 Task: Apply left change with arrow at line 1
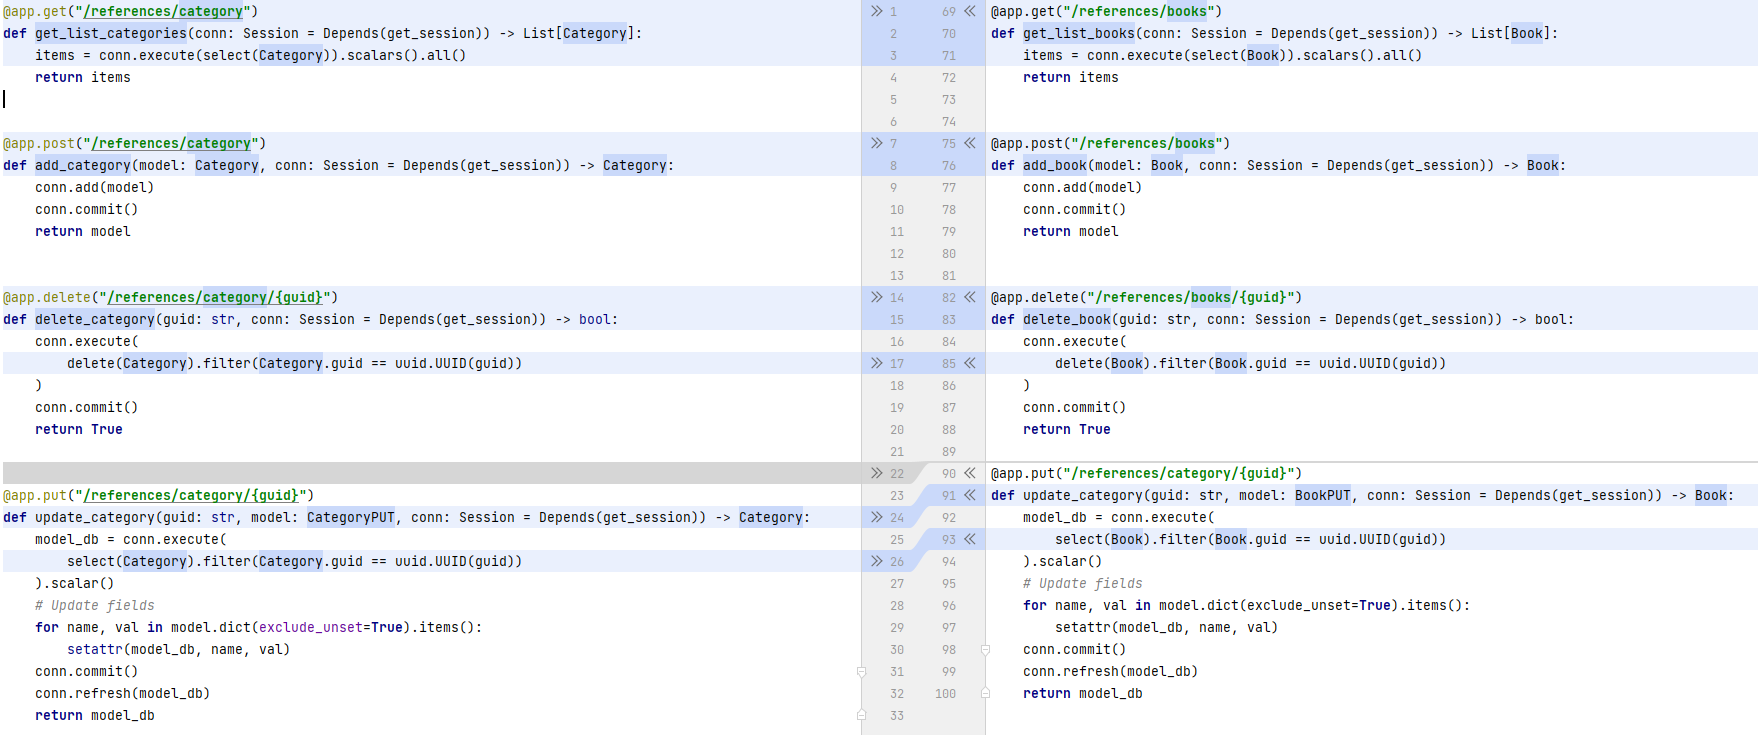876,11
